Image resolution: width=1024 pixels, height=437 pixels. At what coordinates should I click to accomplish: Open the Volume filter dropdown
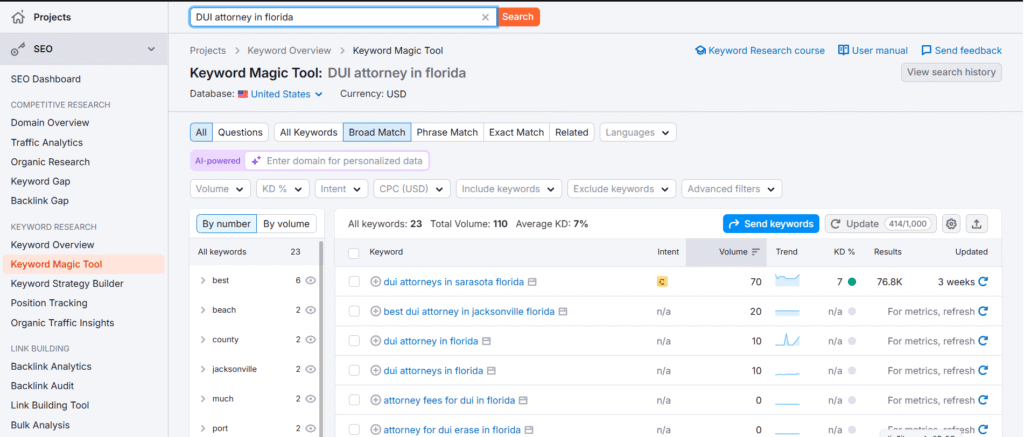[221, 189]
